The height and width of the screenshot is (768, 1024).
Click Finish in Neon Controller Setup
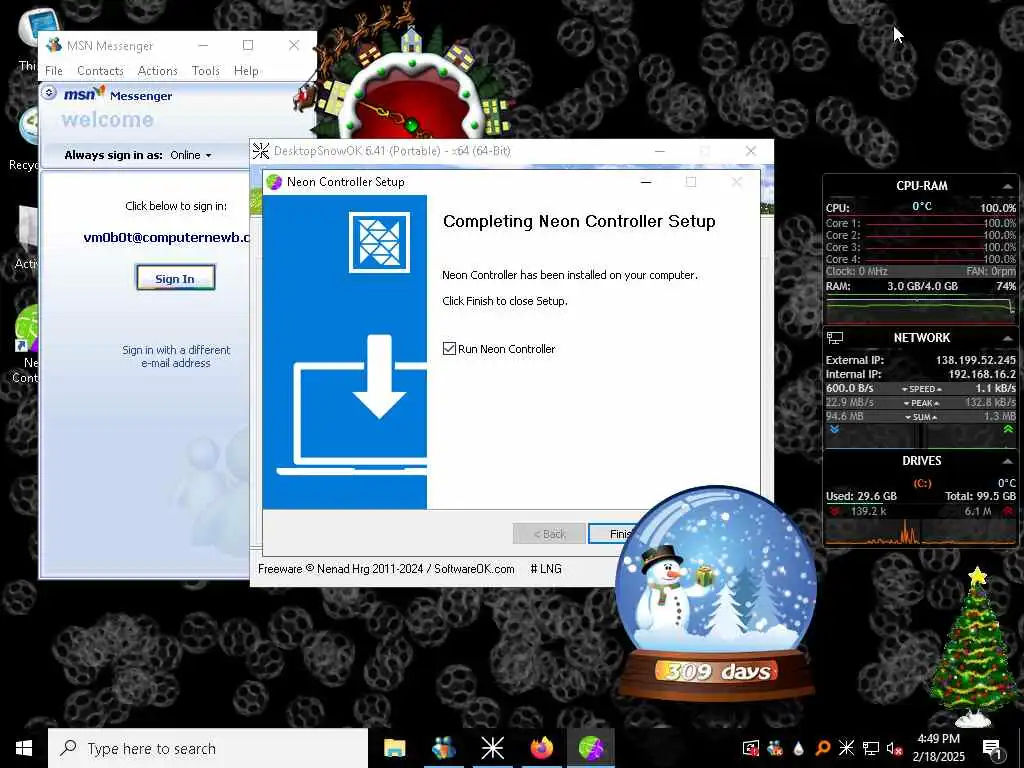click(612, 534)
